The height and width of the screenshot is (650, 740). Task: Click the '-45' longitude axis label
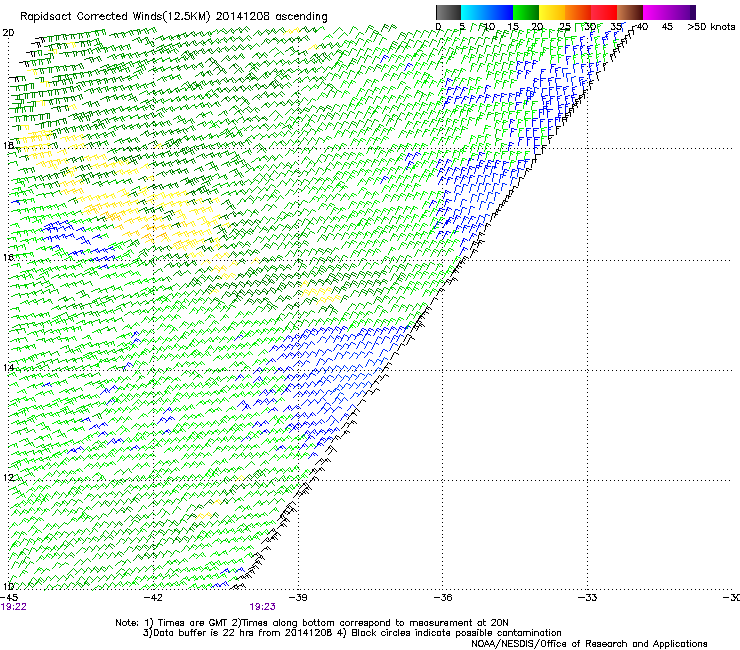(9, 598)
